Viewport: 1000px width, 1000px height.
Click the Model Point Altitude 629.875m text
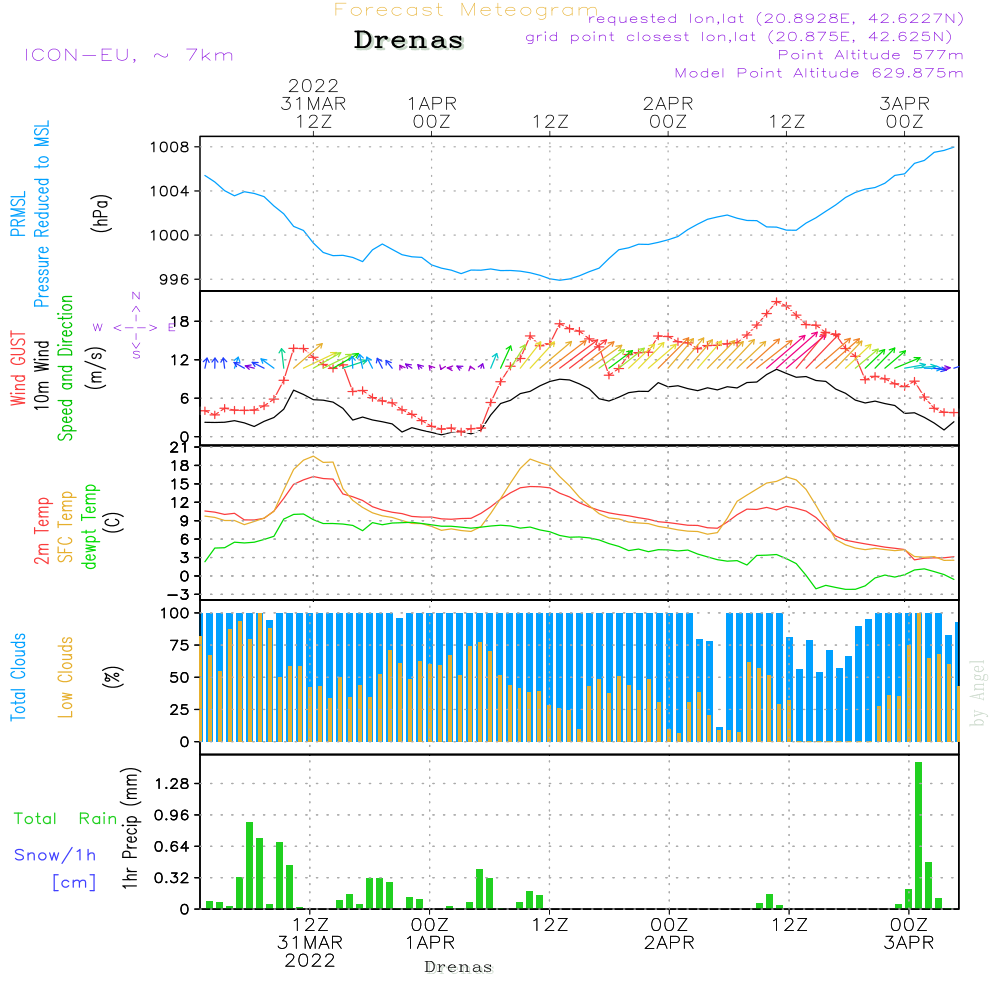tap(819, 73)
